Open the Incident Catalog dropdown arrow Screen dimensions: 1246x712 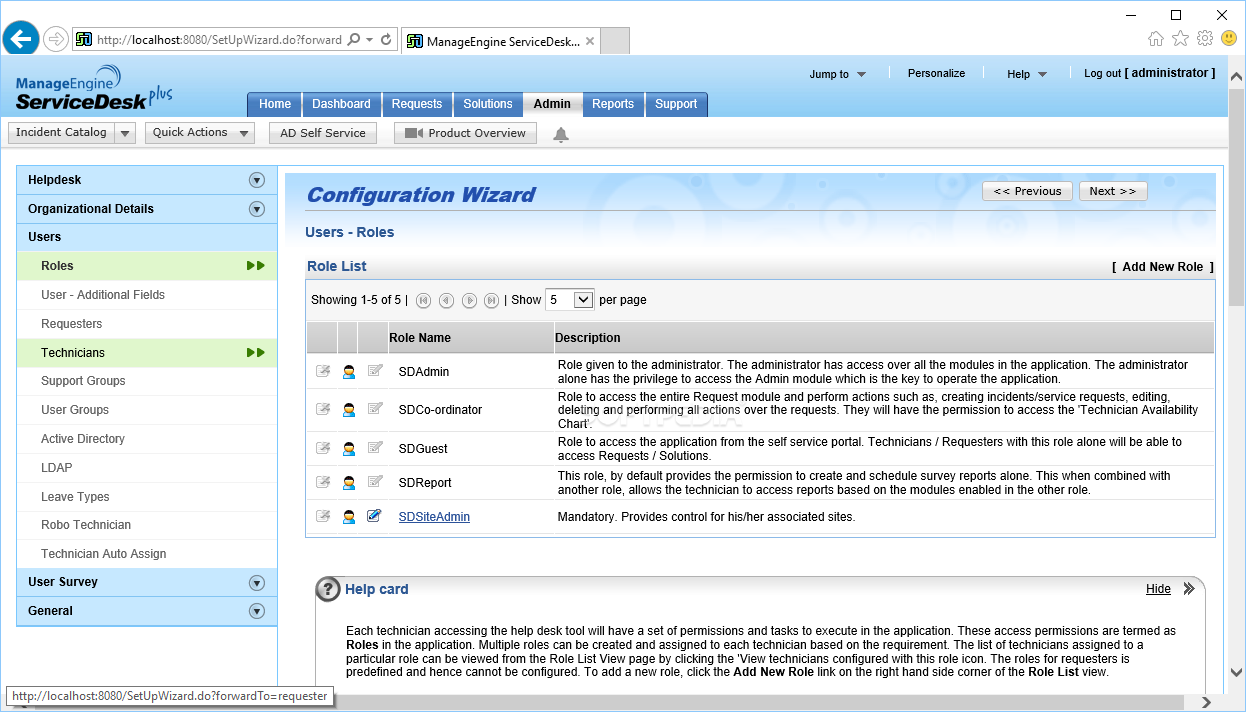click(125, 133)
